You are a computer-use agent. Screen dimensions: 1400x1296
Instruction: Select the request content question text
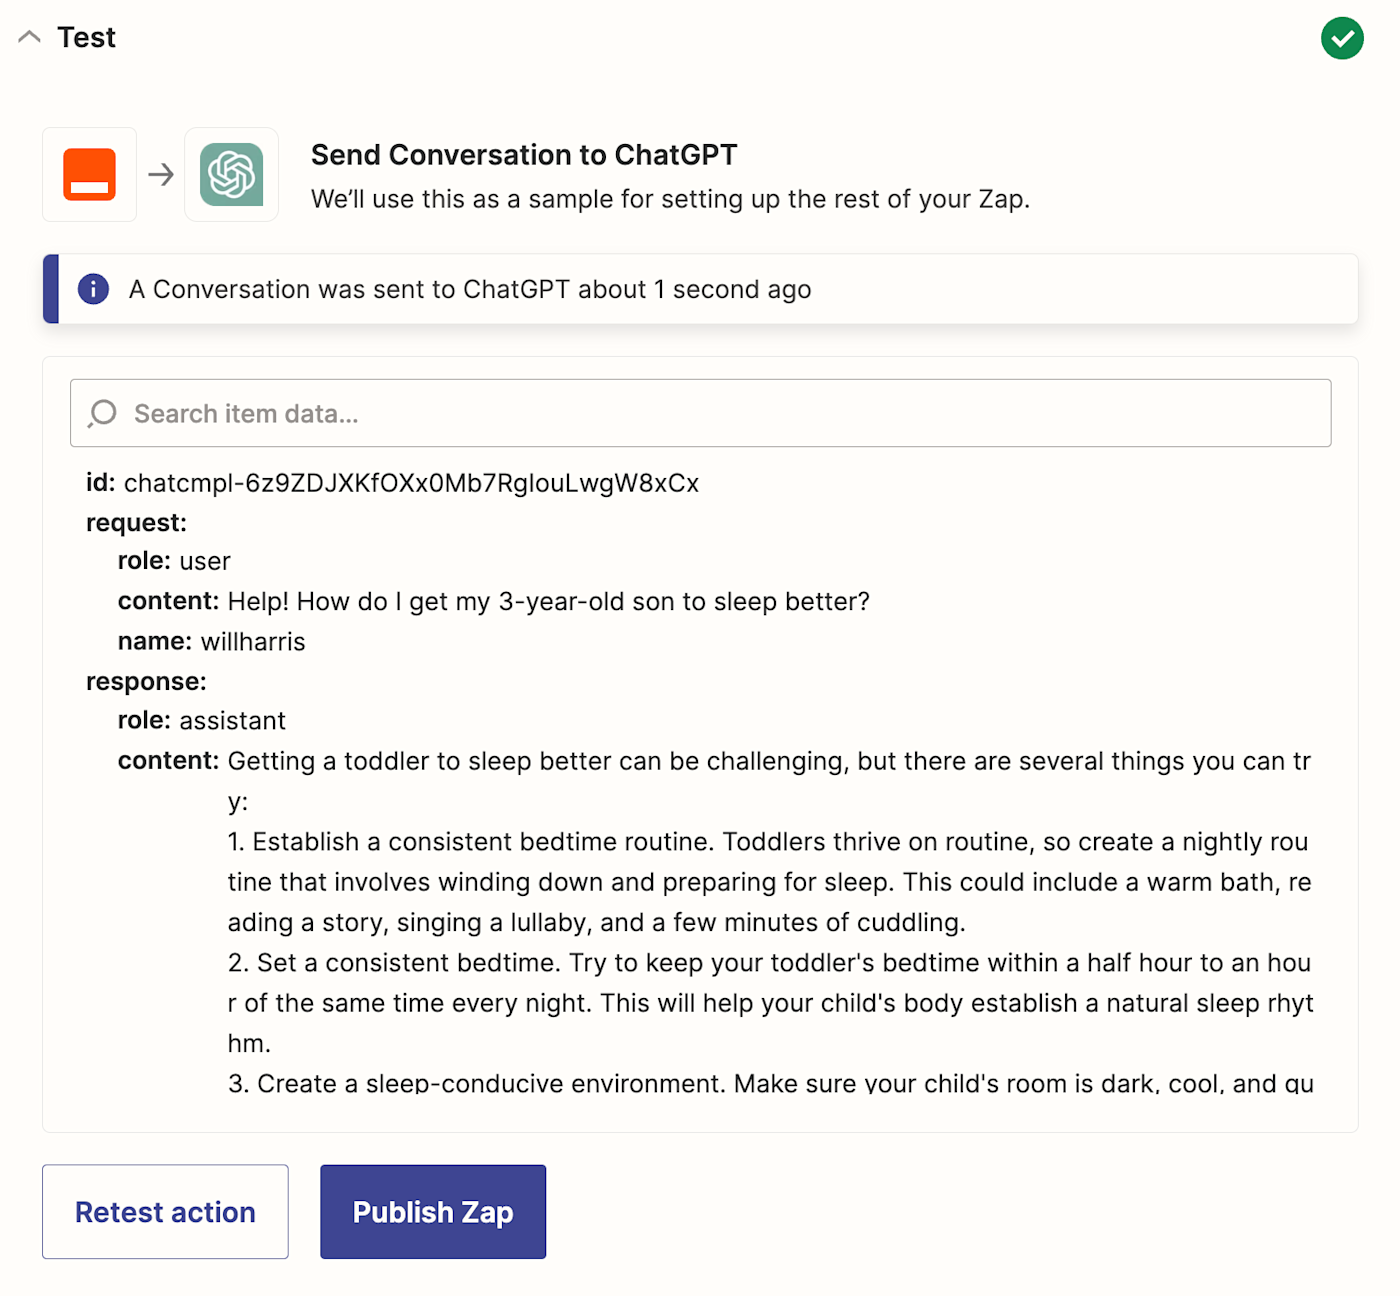[x=548, y=601]
